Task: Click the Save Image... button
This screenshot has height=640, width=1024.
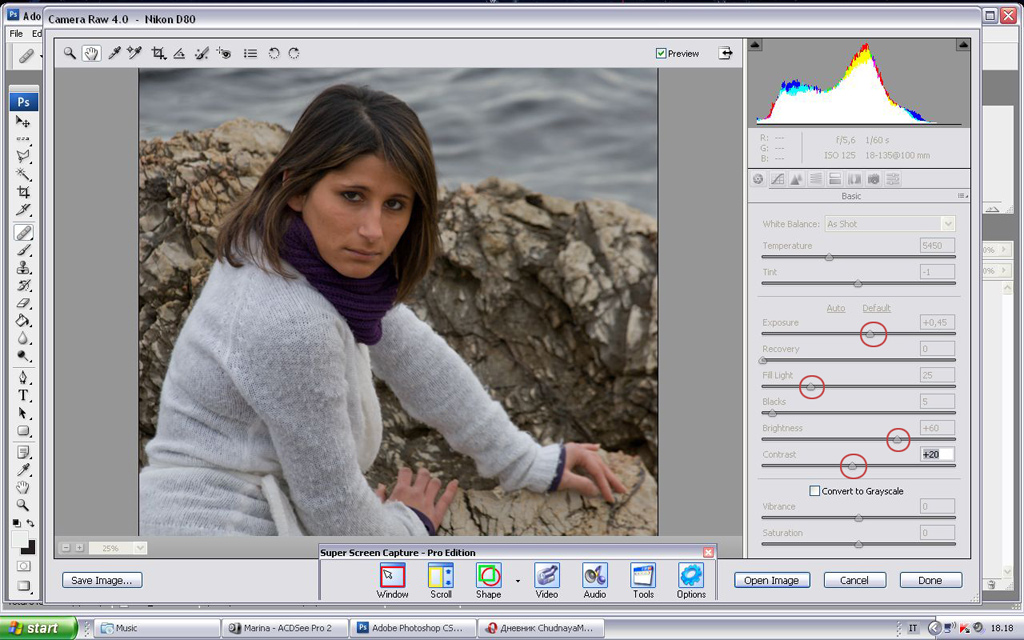Action: (102, 580)
